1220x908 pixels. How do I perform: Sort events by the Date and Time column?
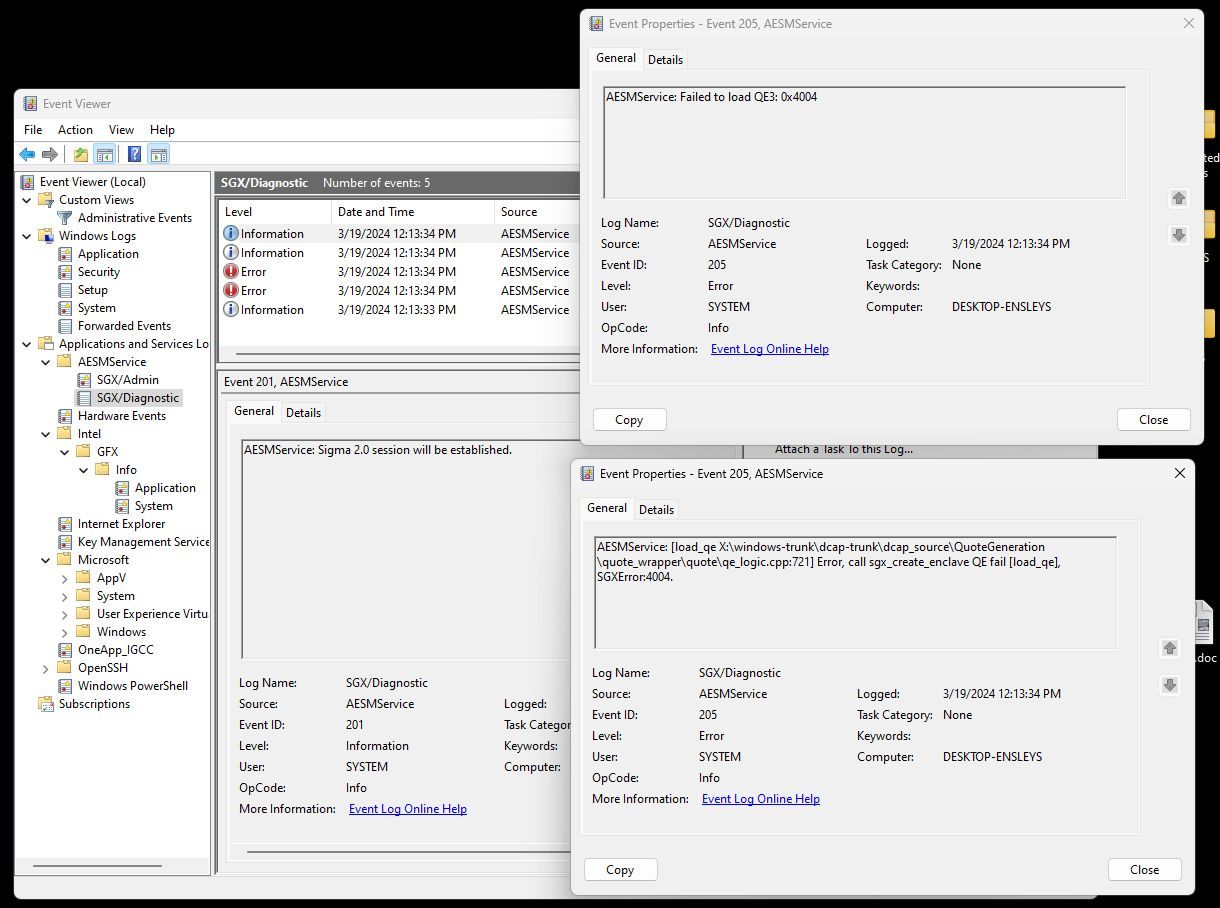coord(413,212)
